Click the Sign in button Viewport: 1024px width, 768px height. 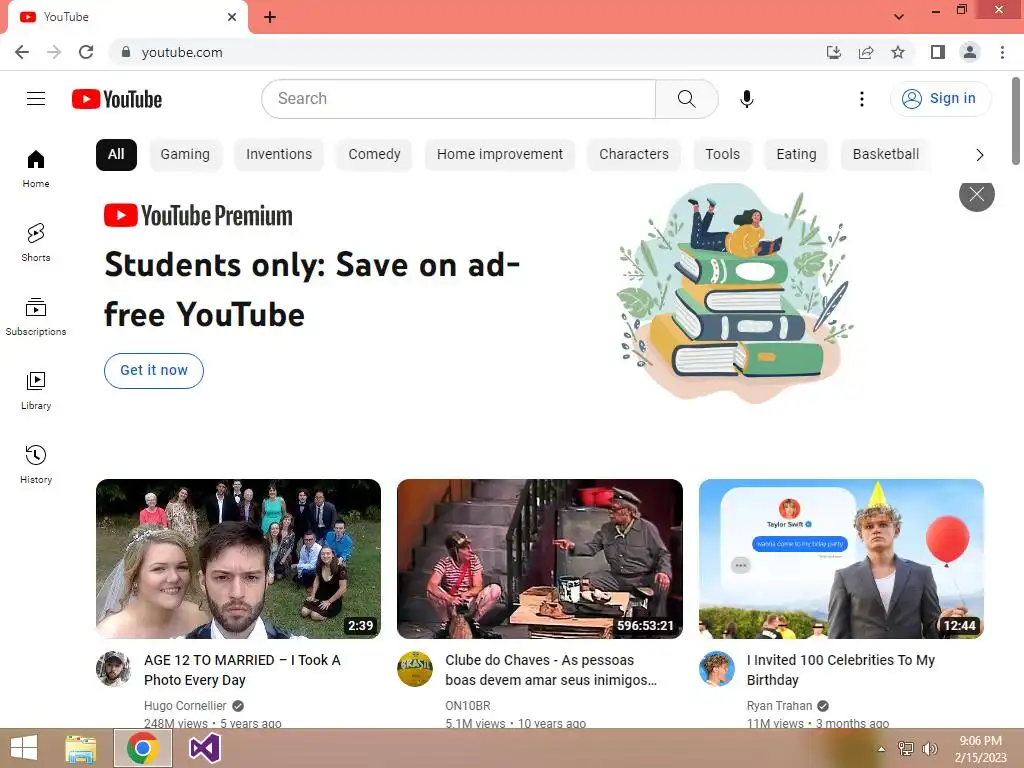(x=940, y=99)
